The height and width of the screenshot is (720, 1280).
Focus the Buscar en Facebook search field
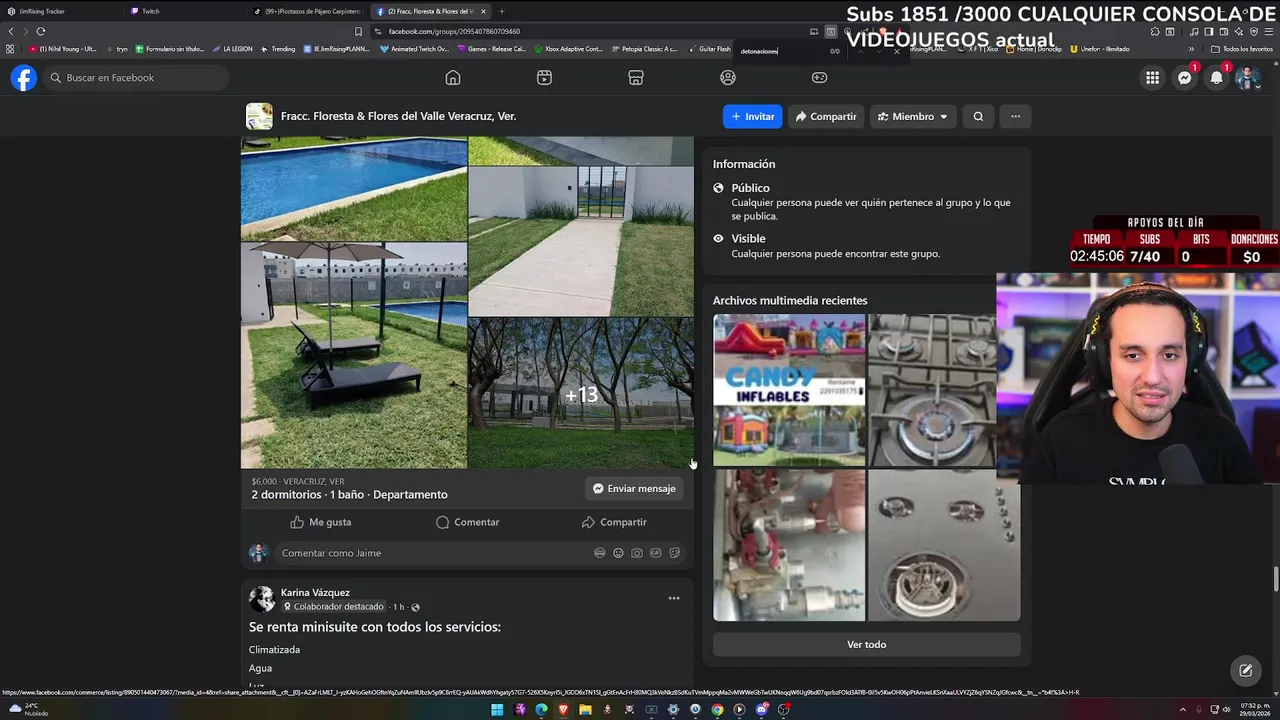(136, 78)
